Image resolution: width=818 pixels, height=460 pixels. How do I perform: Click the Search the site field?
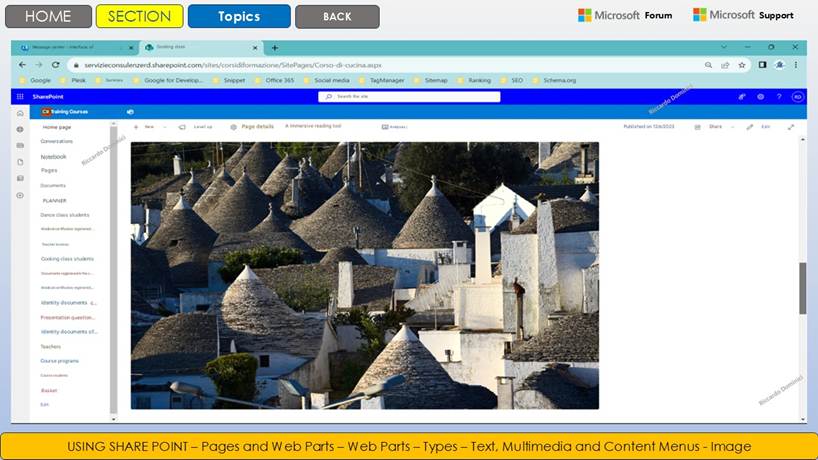click(408, 97)
